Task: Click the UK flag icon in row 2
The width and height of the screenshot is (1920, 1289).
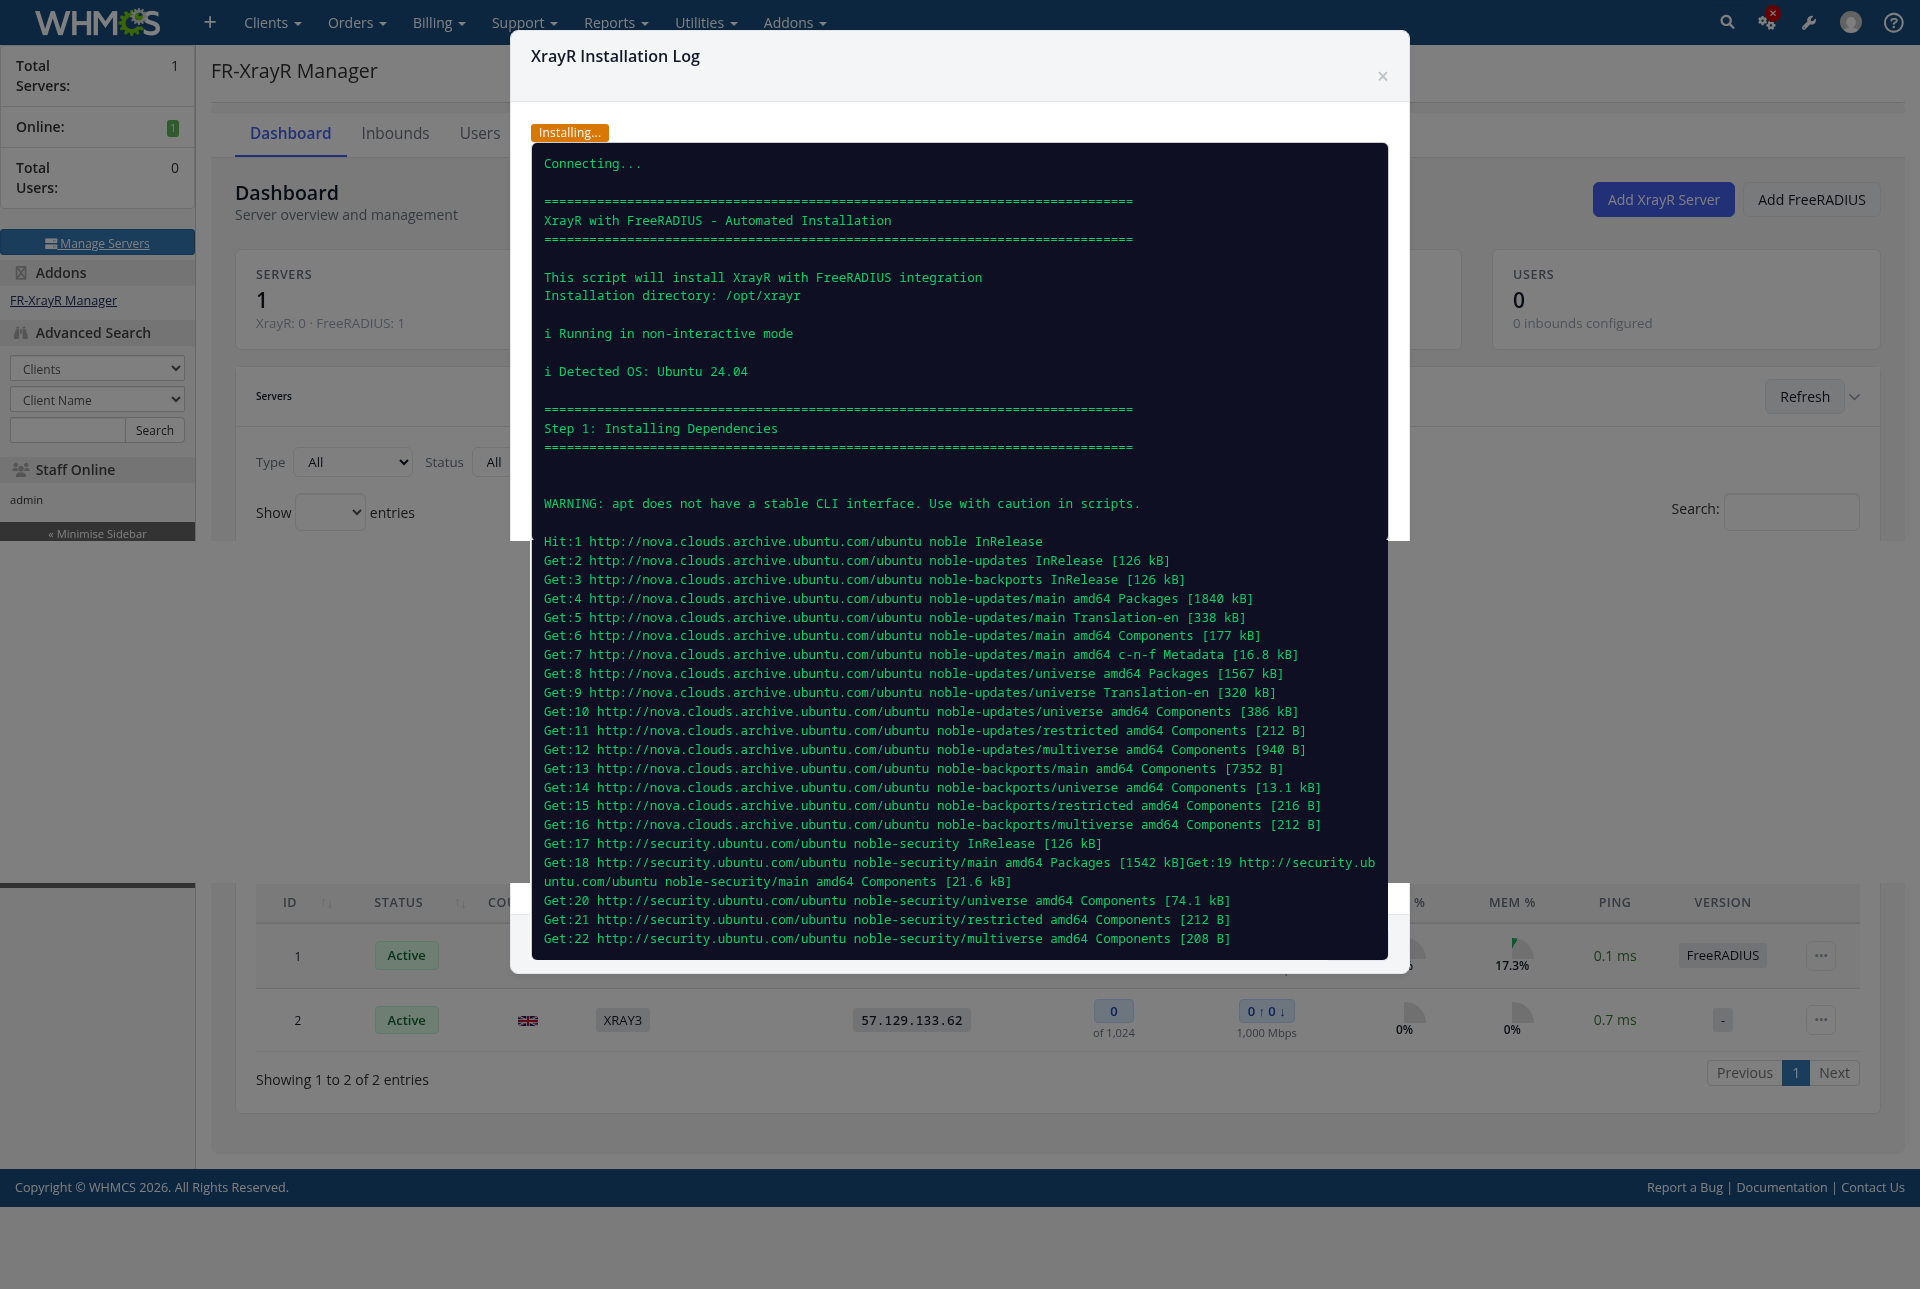Action: tap(528, 1021)
